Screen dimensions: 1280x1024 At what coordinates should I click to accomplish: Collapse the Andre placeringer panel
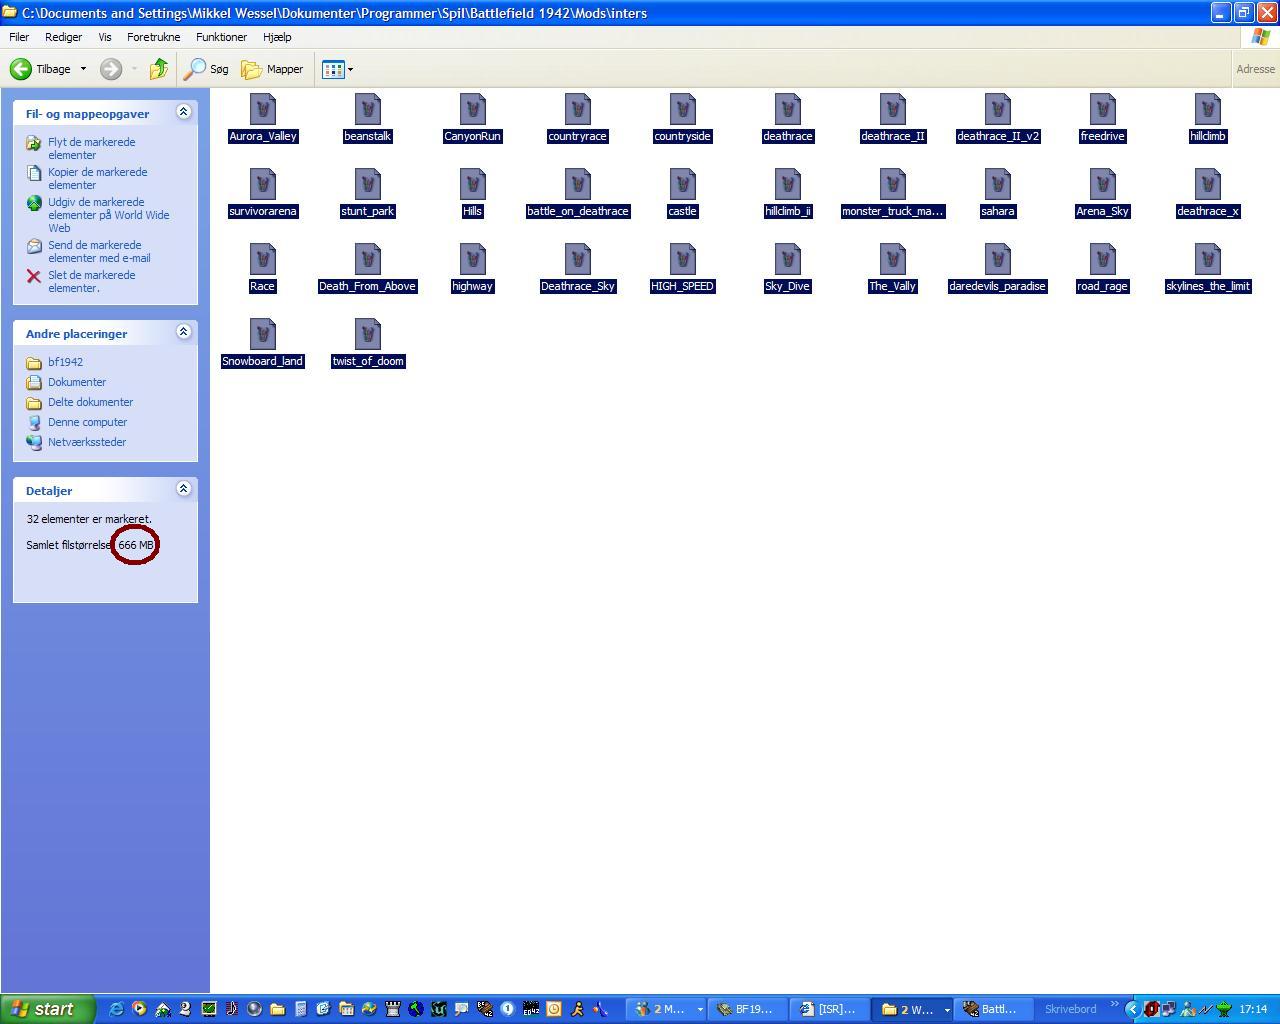pyautogui.click(x=183, y=332)
